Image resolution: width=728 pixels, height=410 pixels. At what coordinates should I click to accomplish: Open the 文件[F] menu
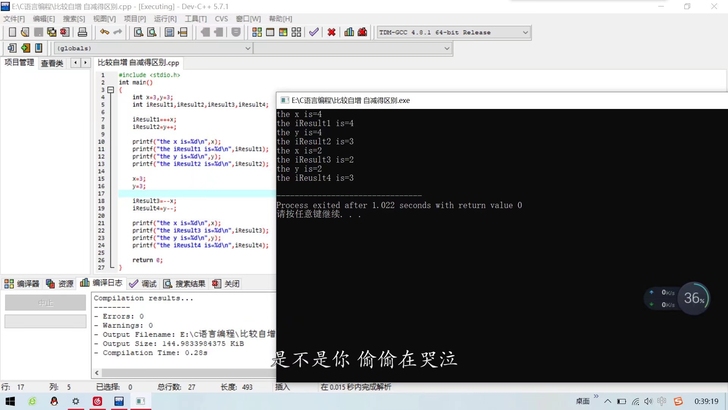click(14, 19)
